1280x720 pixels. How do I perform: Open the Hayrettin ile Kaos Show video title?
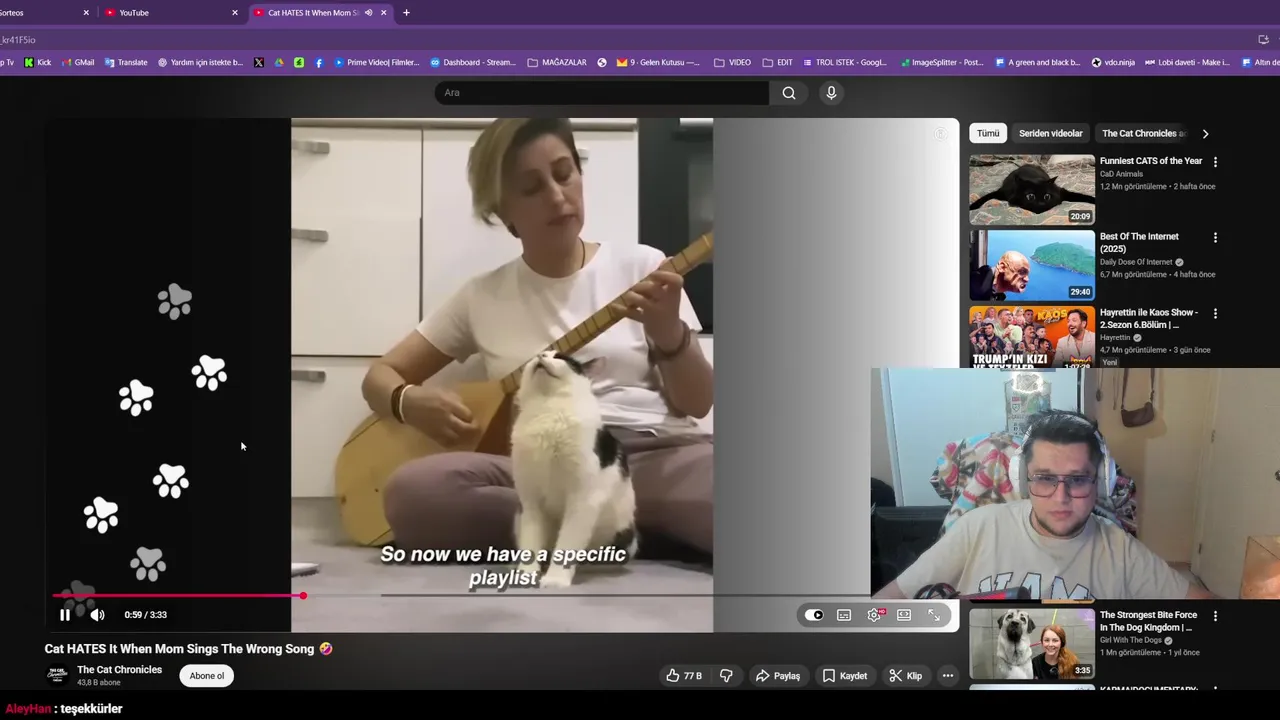tap(1148, 318)
